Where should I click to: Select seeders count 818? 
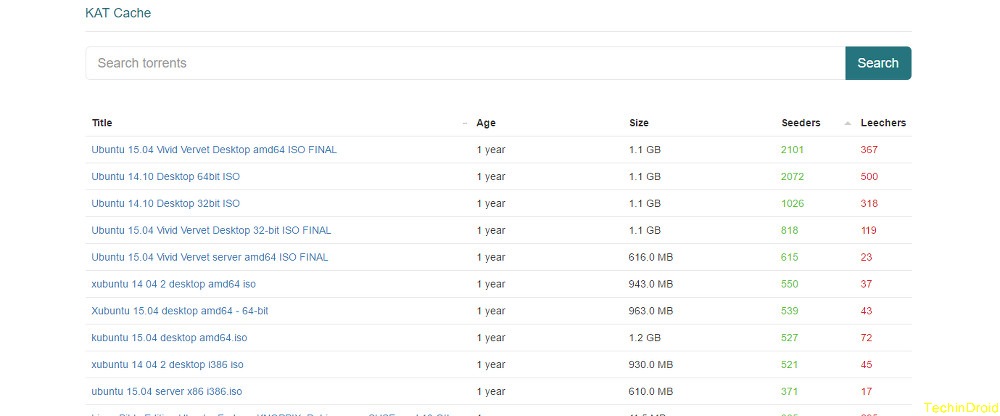[x=789, y=230]
